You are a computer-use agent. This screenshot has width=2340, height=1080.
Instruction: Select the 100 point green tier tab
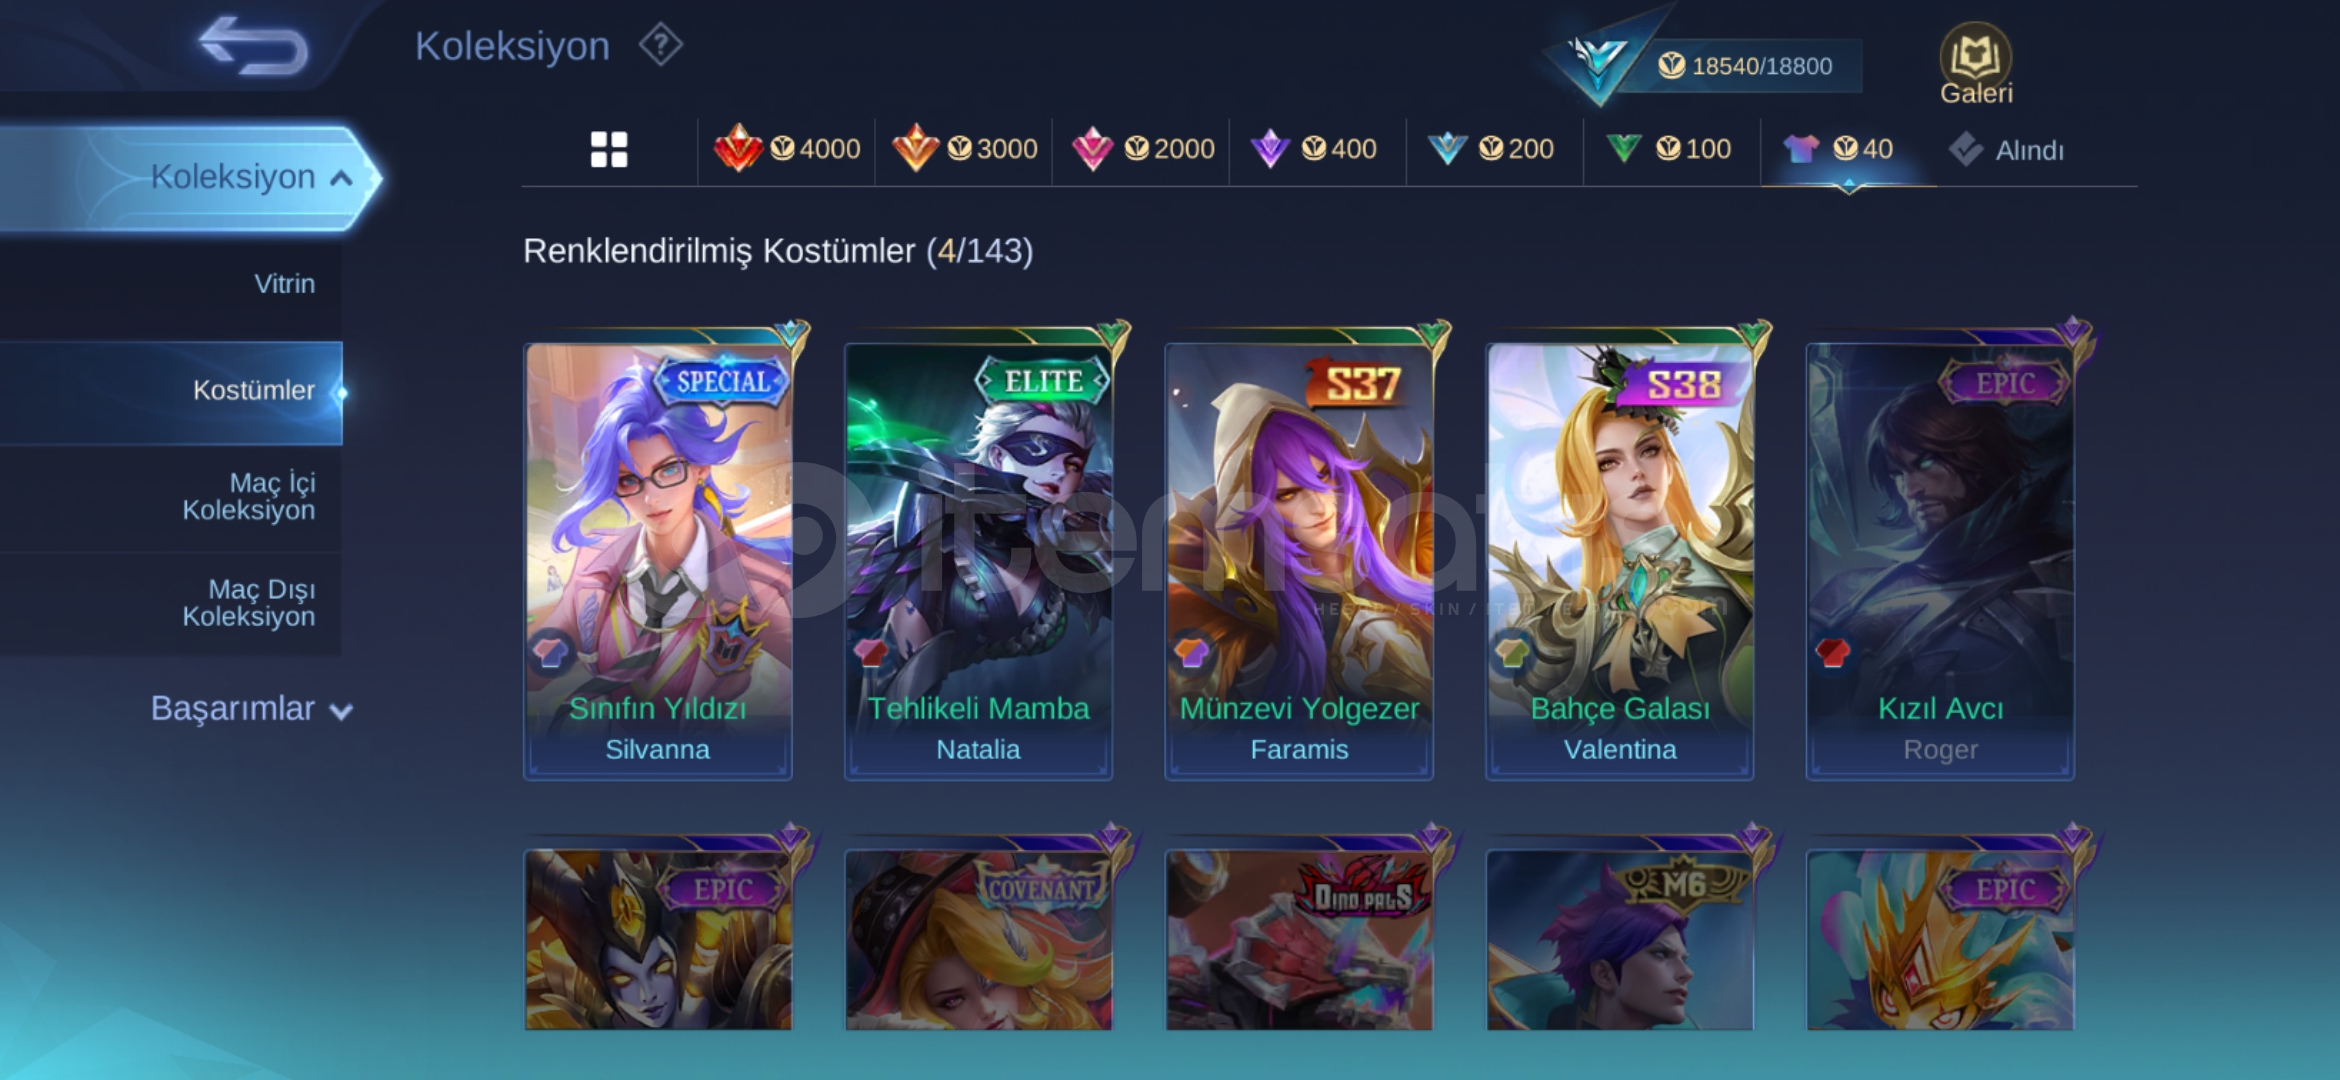[x=1668, y=149]
